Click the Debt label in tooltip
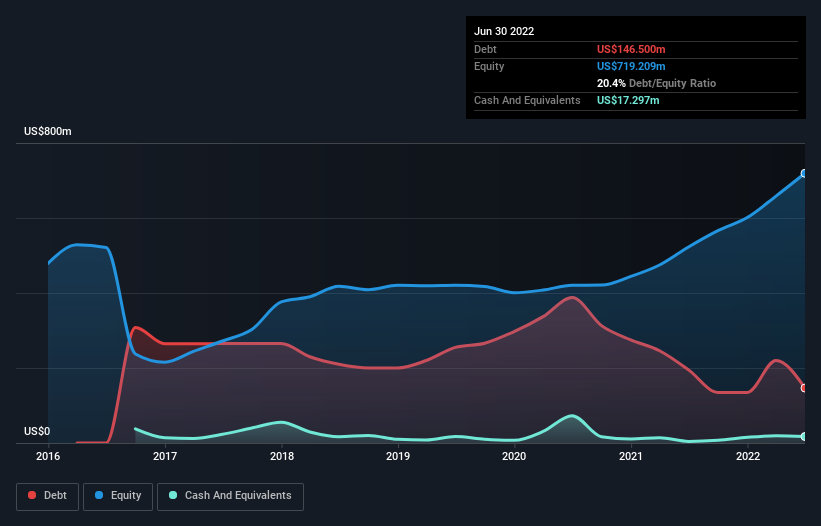Image resolution: width=821 pixels, height=526 pixels. [485, 49]
